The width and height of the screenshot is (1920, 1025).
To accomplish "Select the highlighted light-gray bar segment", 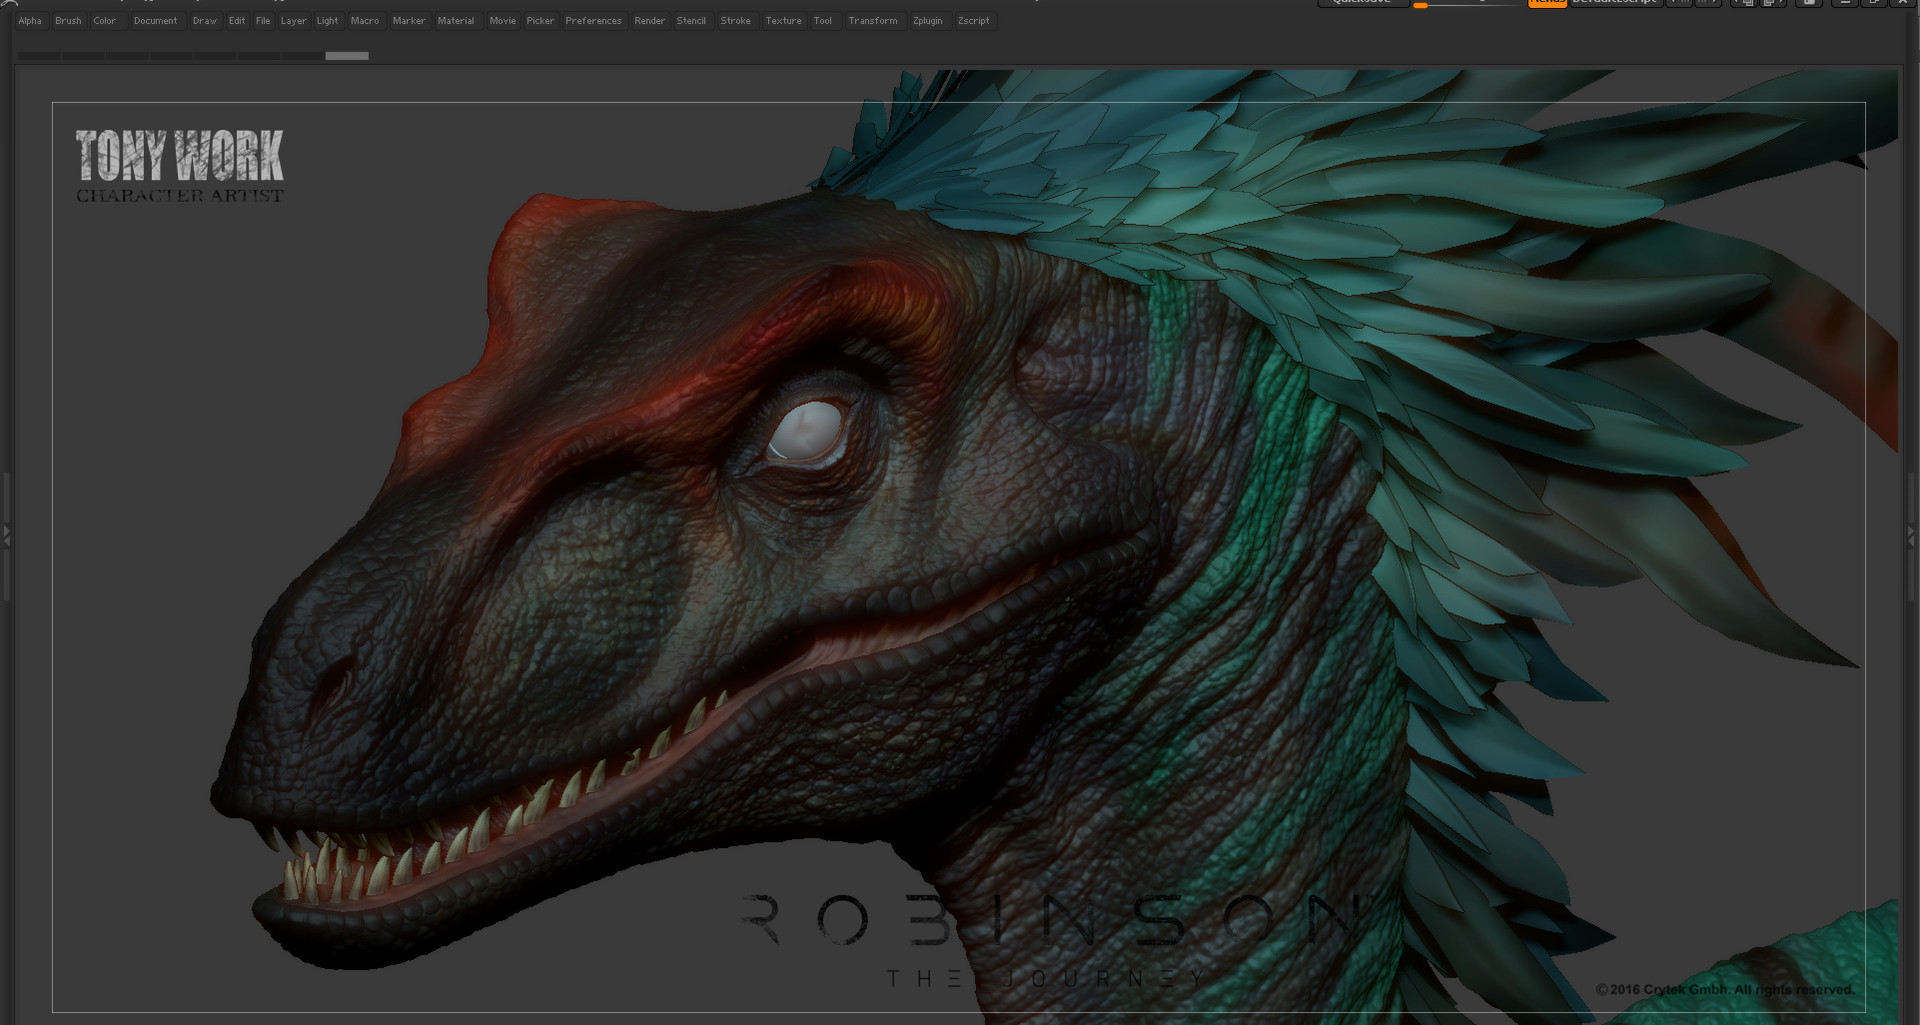I will 347,56.
